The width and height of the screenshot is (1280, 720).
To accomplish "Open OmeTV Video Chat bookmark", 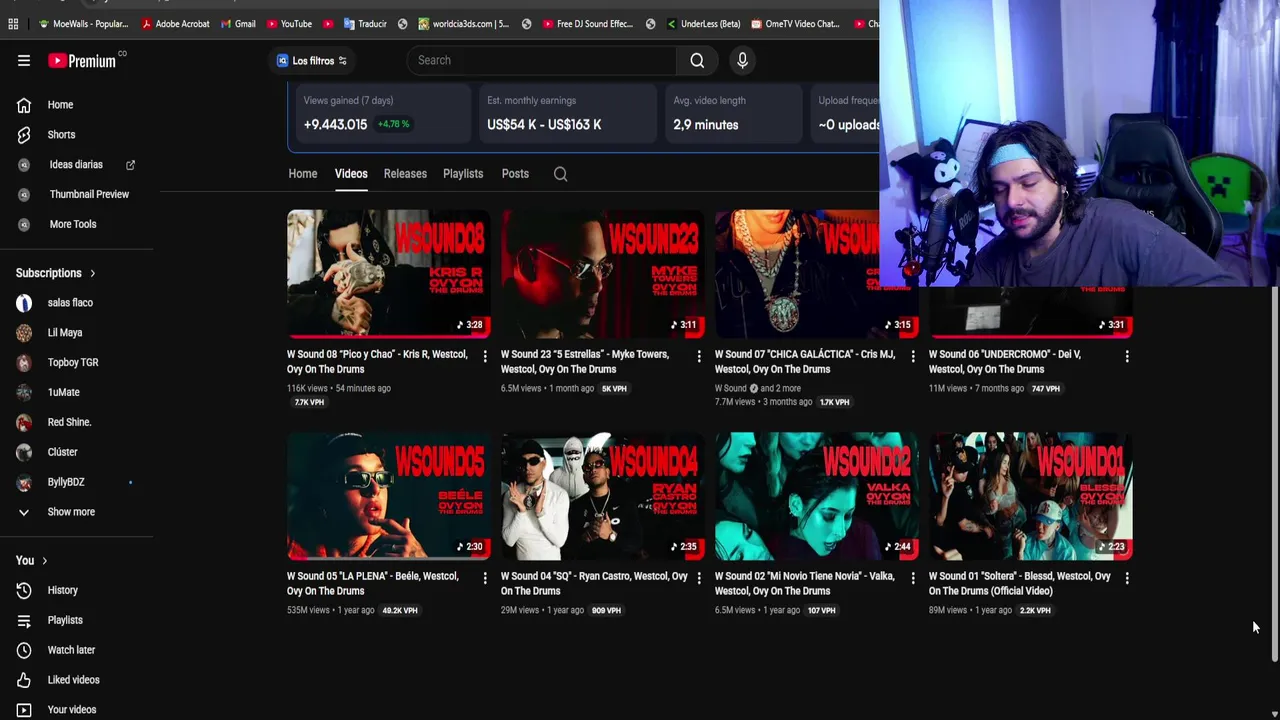I will tap(795, 24).
